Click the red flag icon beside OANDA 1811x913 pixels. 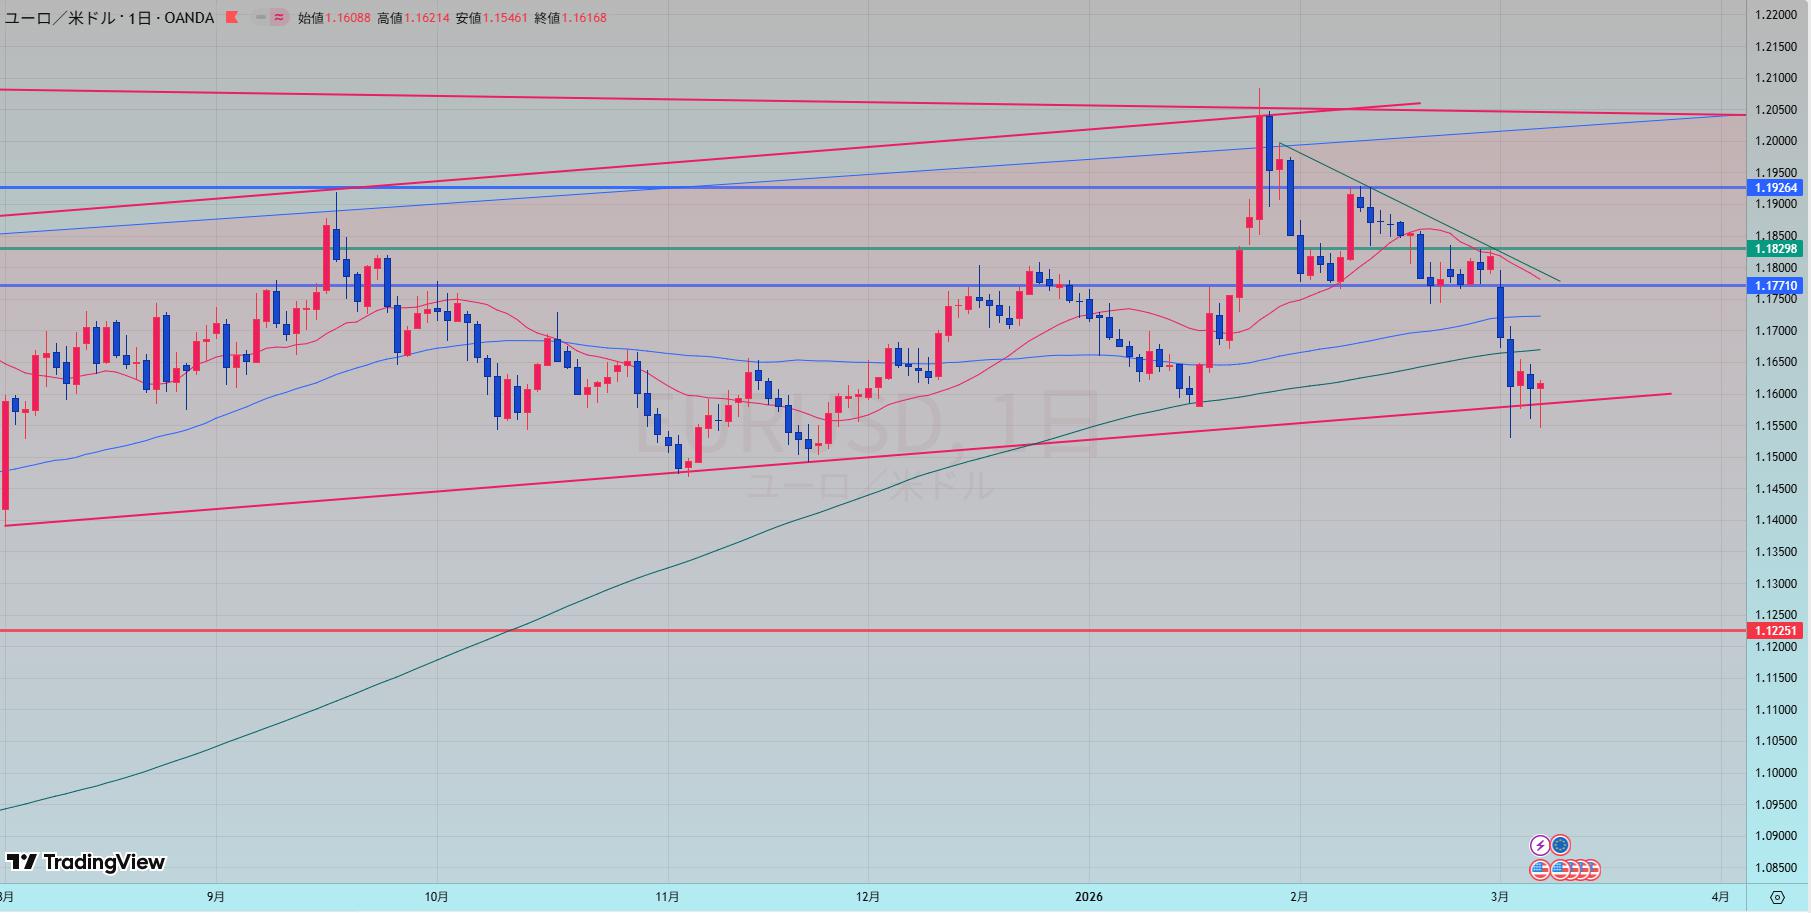pos(232,18)
